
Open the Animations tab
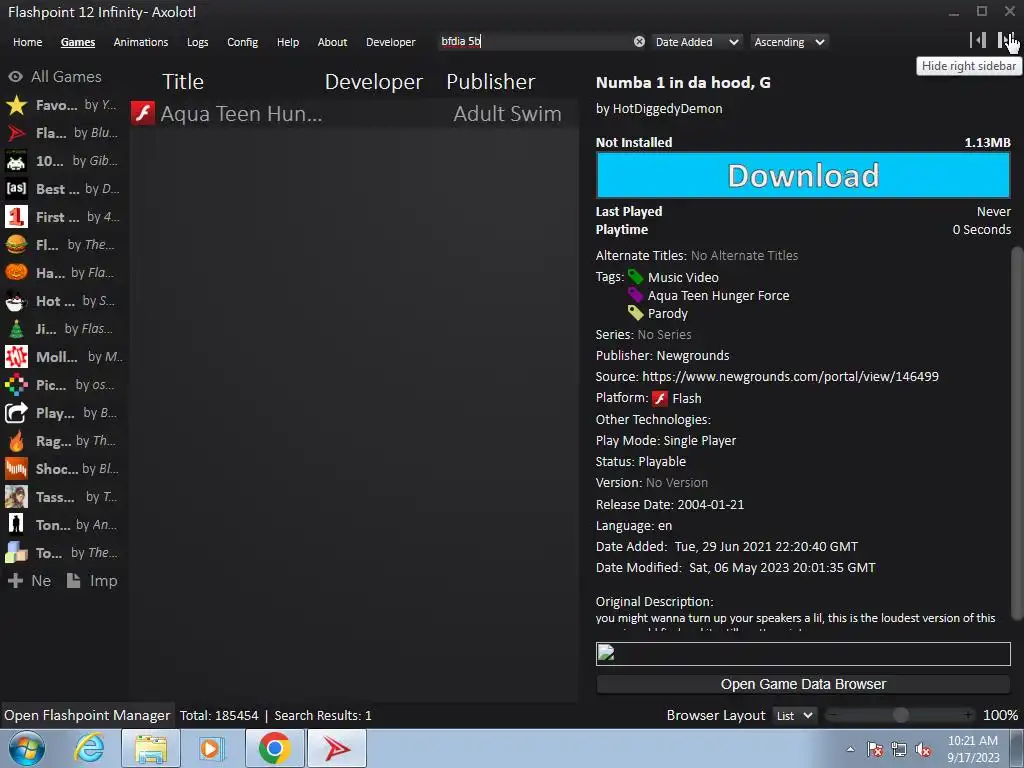point(141,42)
